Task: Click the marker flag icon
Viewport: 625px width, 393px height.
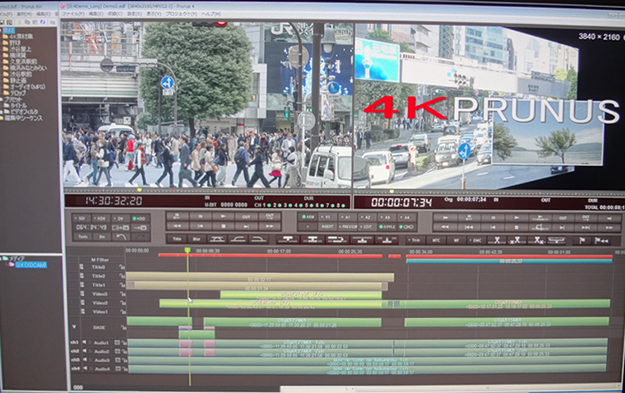Action: pyautogui.click(x=582, y=240)
